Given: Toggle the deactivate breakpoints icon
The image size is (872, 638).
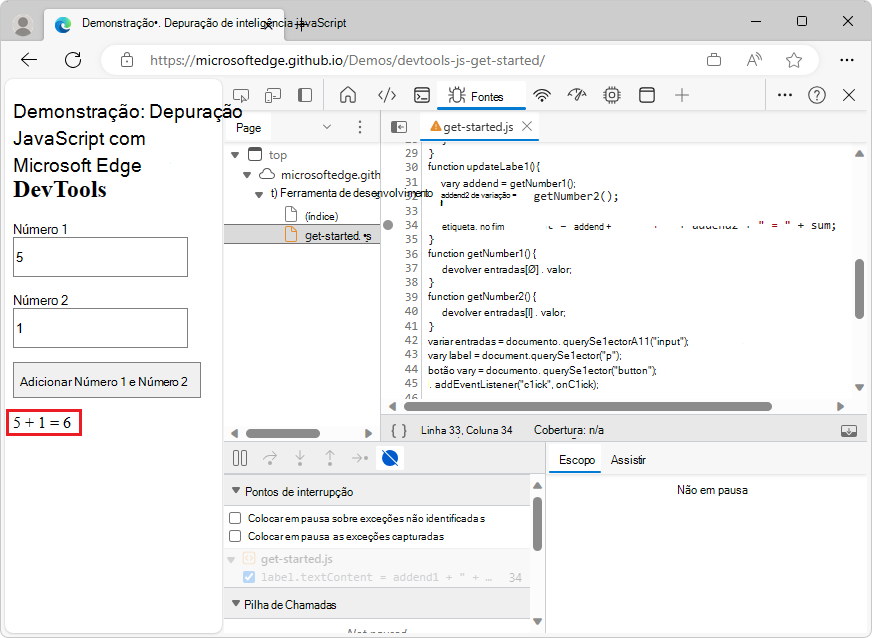Looking at the screenshot, I should pos(392,458).
